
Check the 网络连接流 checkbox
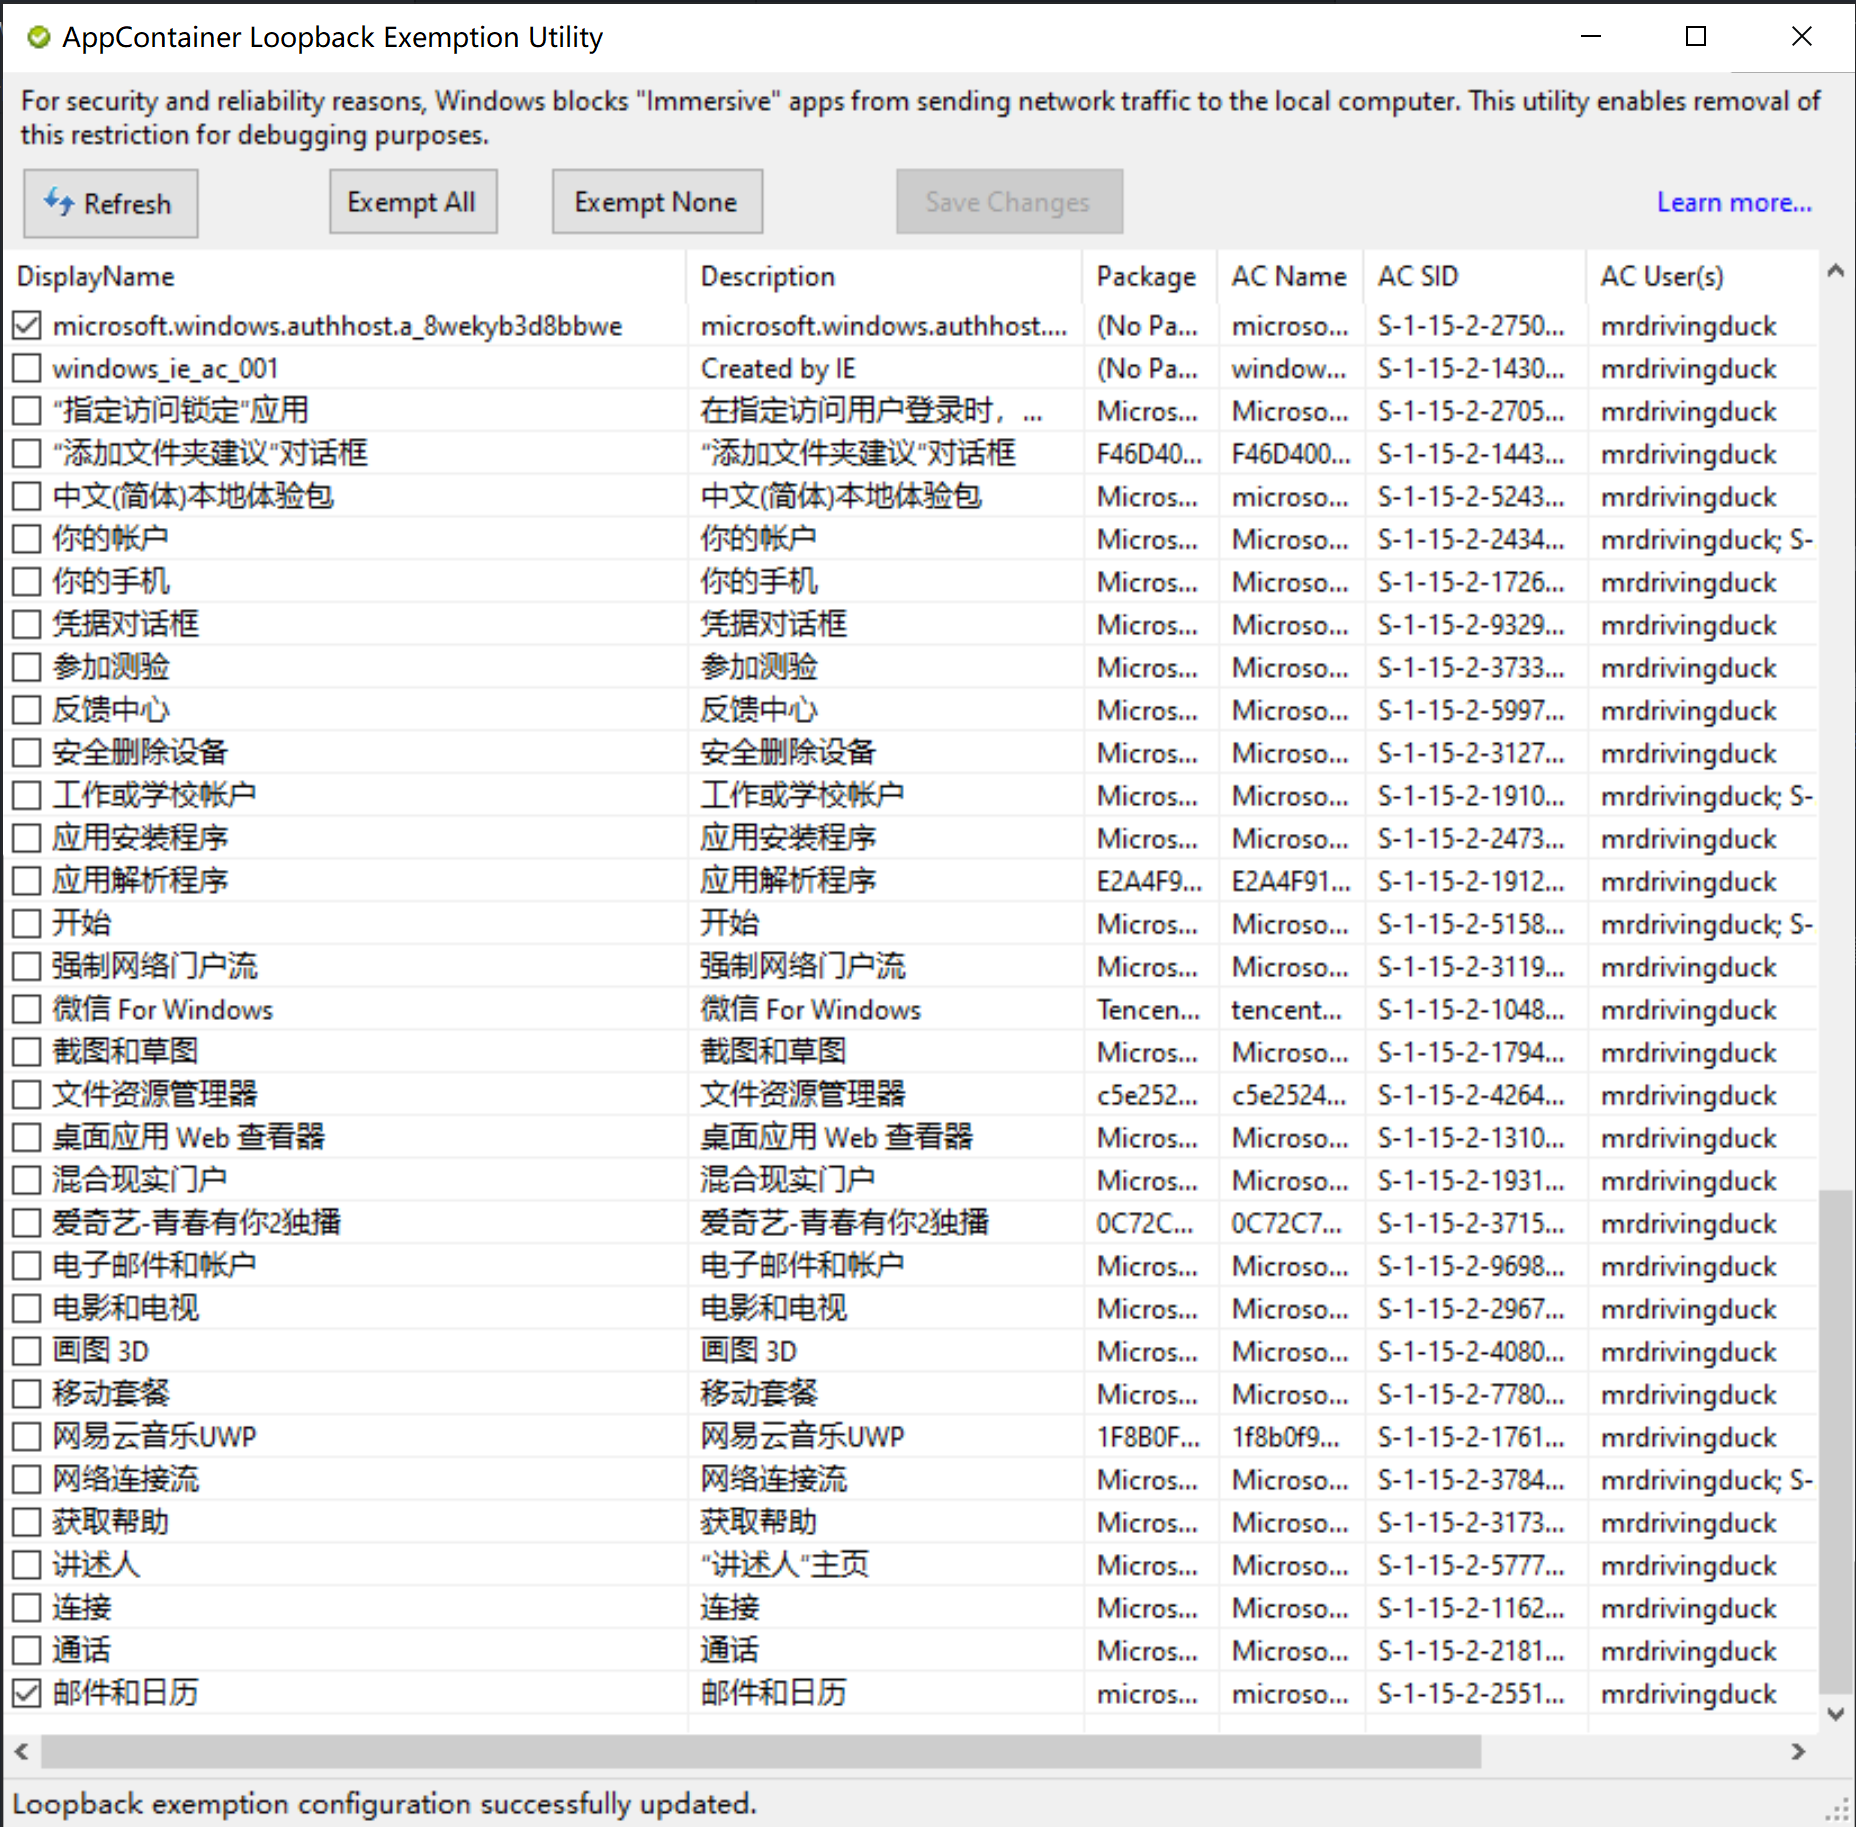click(x=27, y=1479)
